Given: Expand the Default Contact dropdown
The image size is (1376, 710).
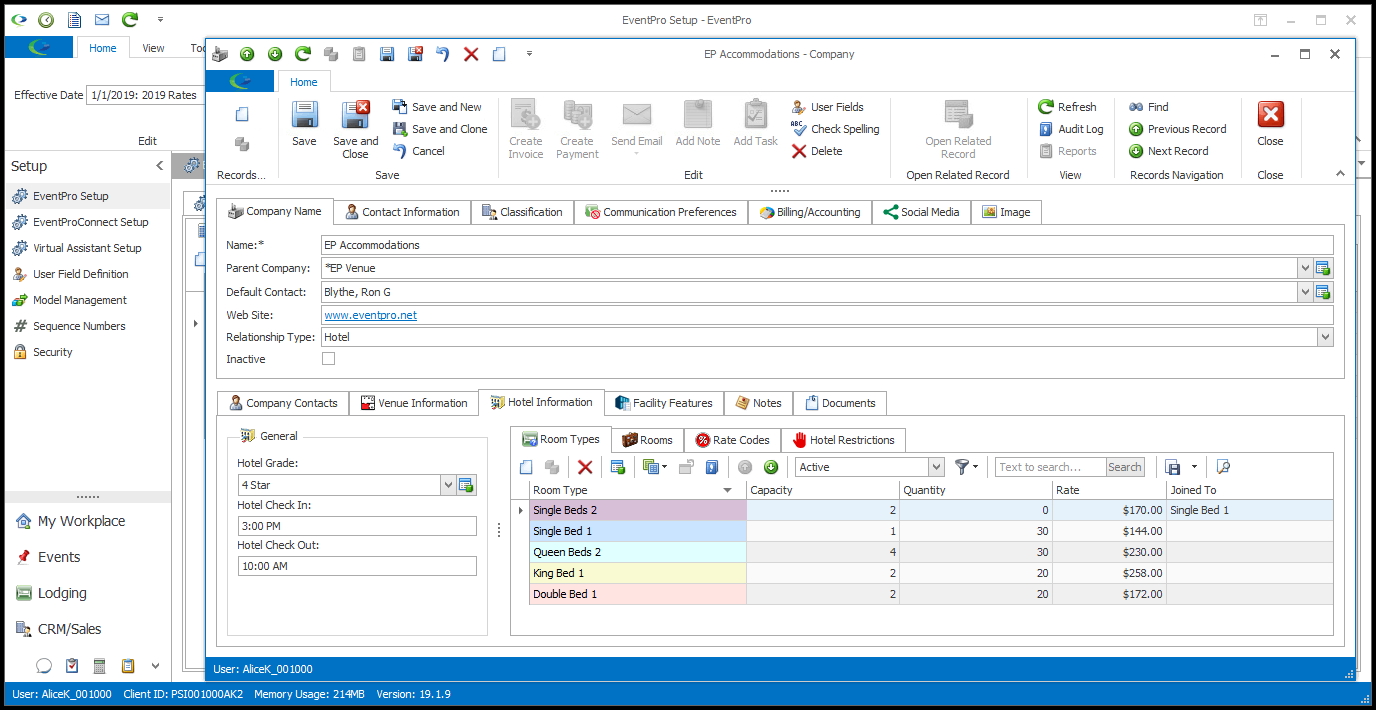Looking at the screenshot, I should coord(1305,292).
